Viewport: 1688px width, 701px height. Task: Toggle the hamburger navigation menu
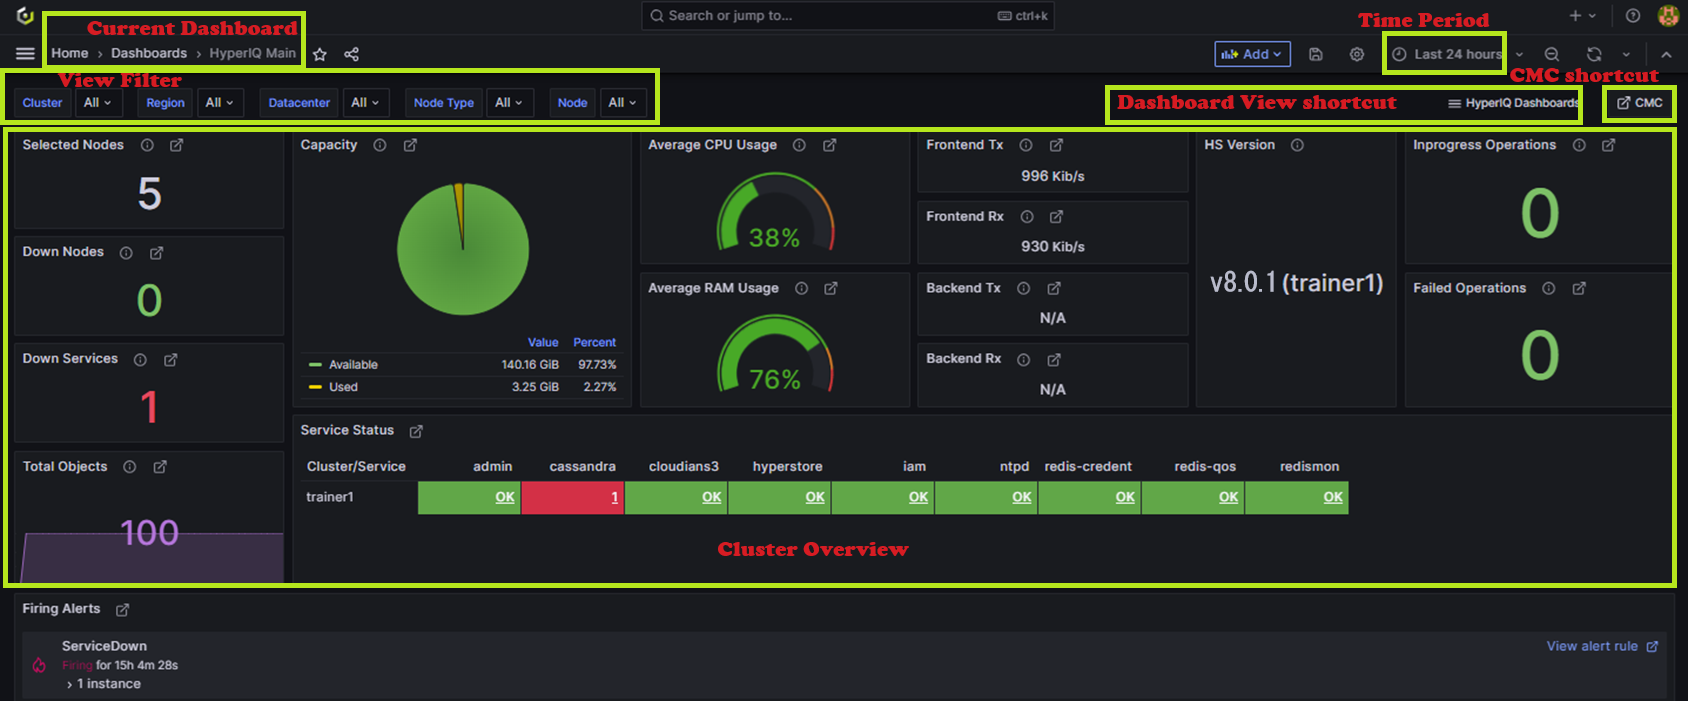[x=25, y=54]
